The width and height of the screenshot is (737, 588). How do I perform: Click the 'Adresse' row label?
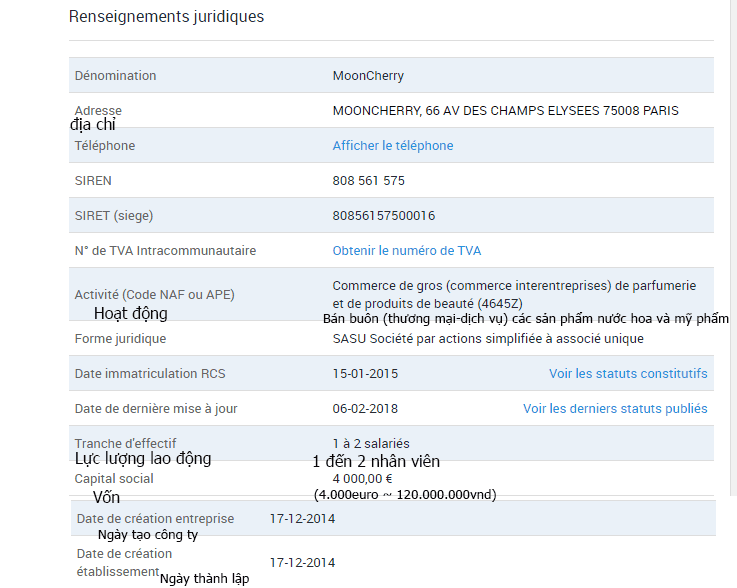point(98,111)
